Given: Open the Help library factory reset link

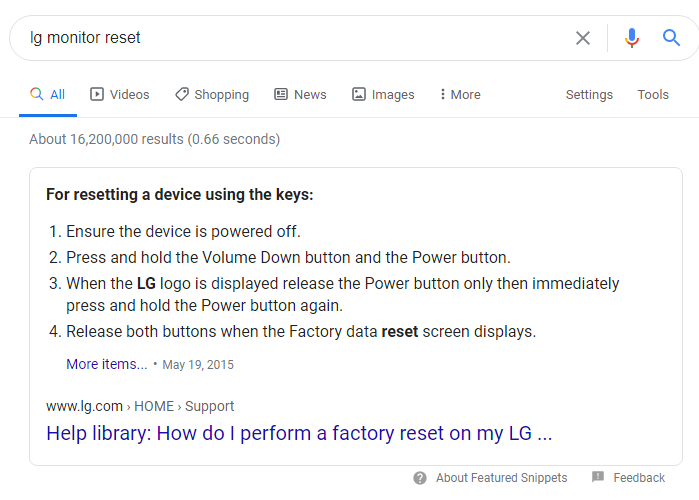Looking at the screenshot, I should pyautogui.click(x=299, y=434).
